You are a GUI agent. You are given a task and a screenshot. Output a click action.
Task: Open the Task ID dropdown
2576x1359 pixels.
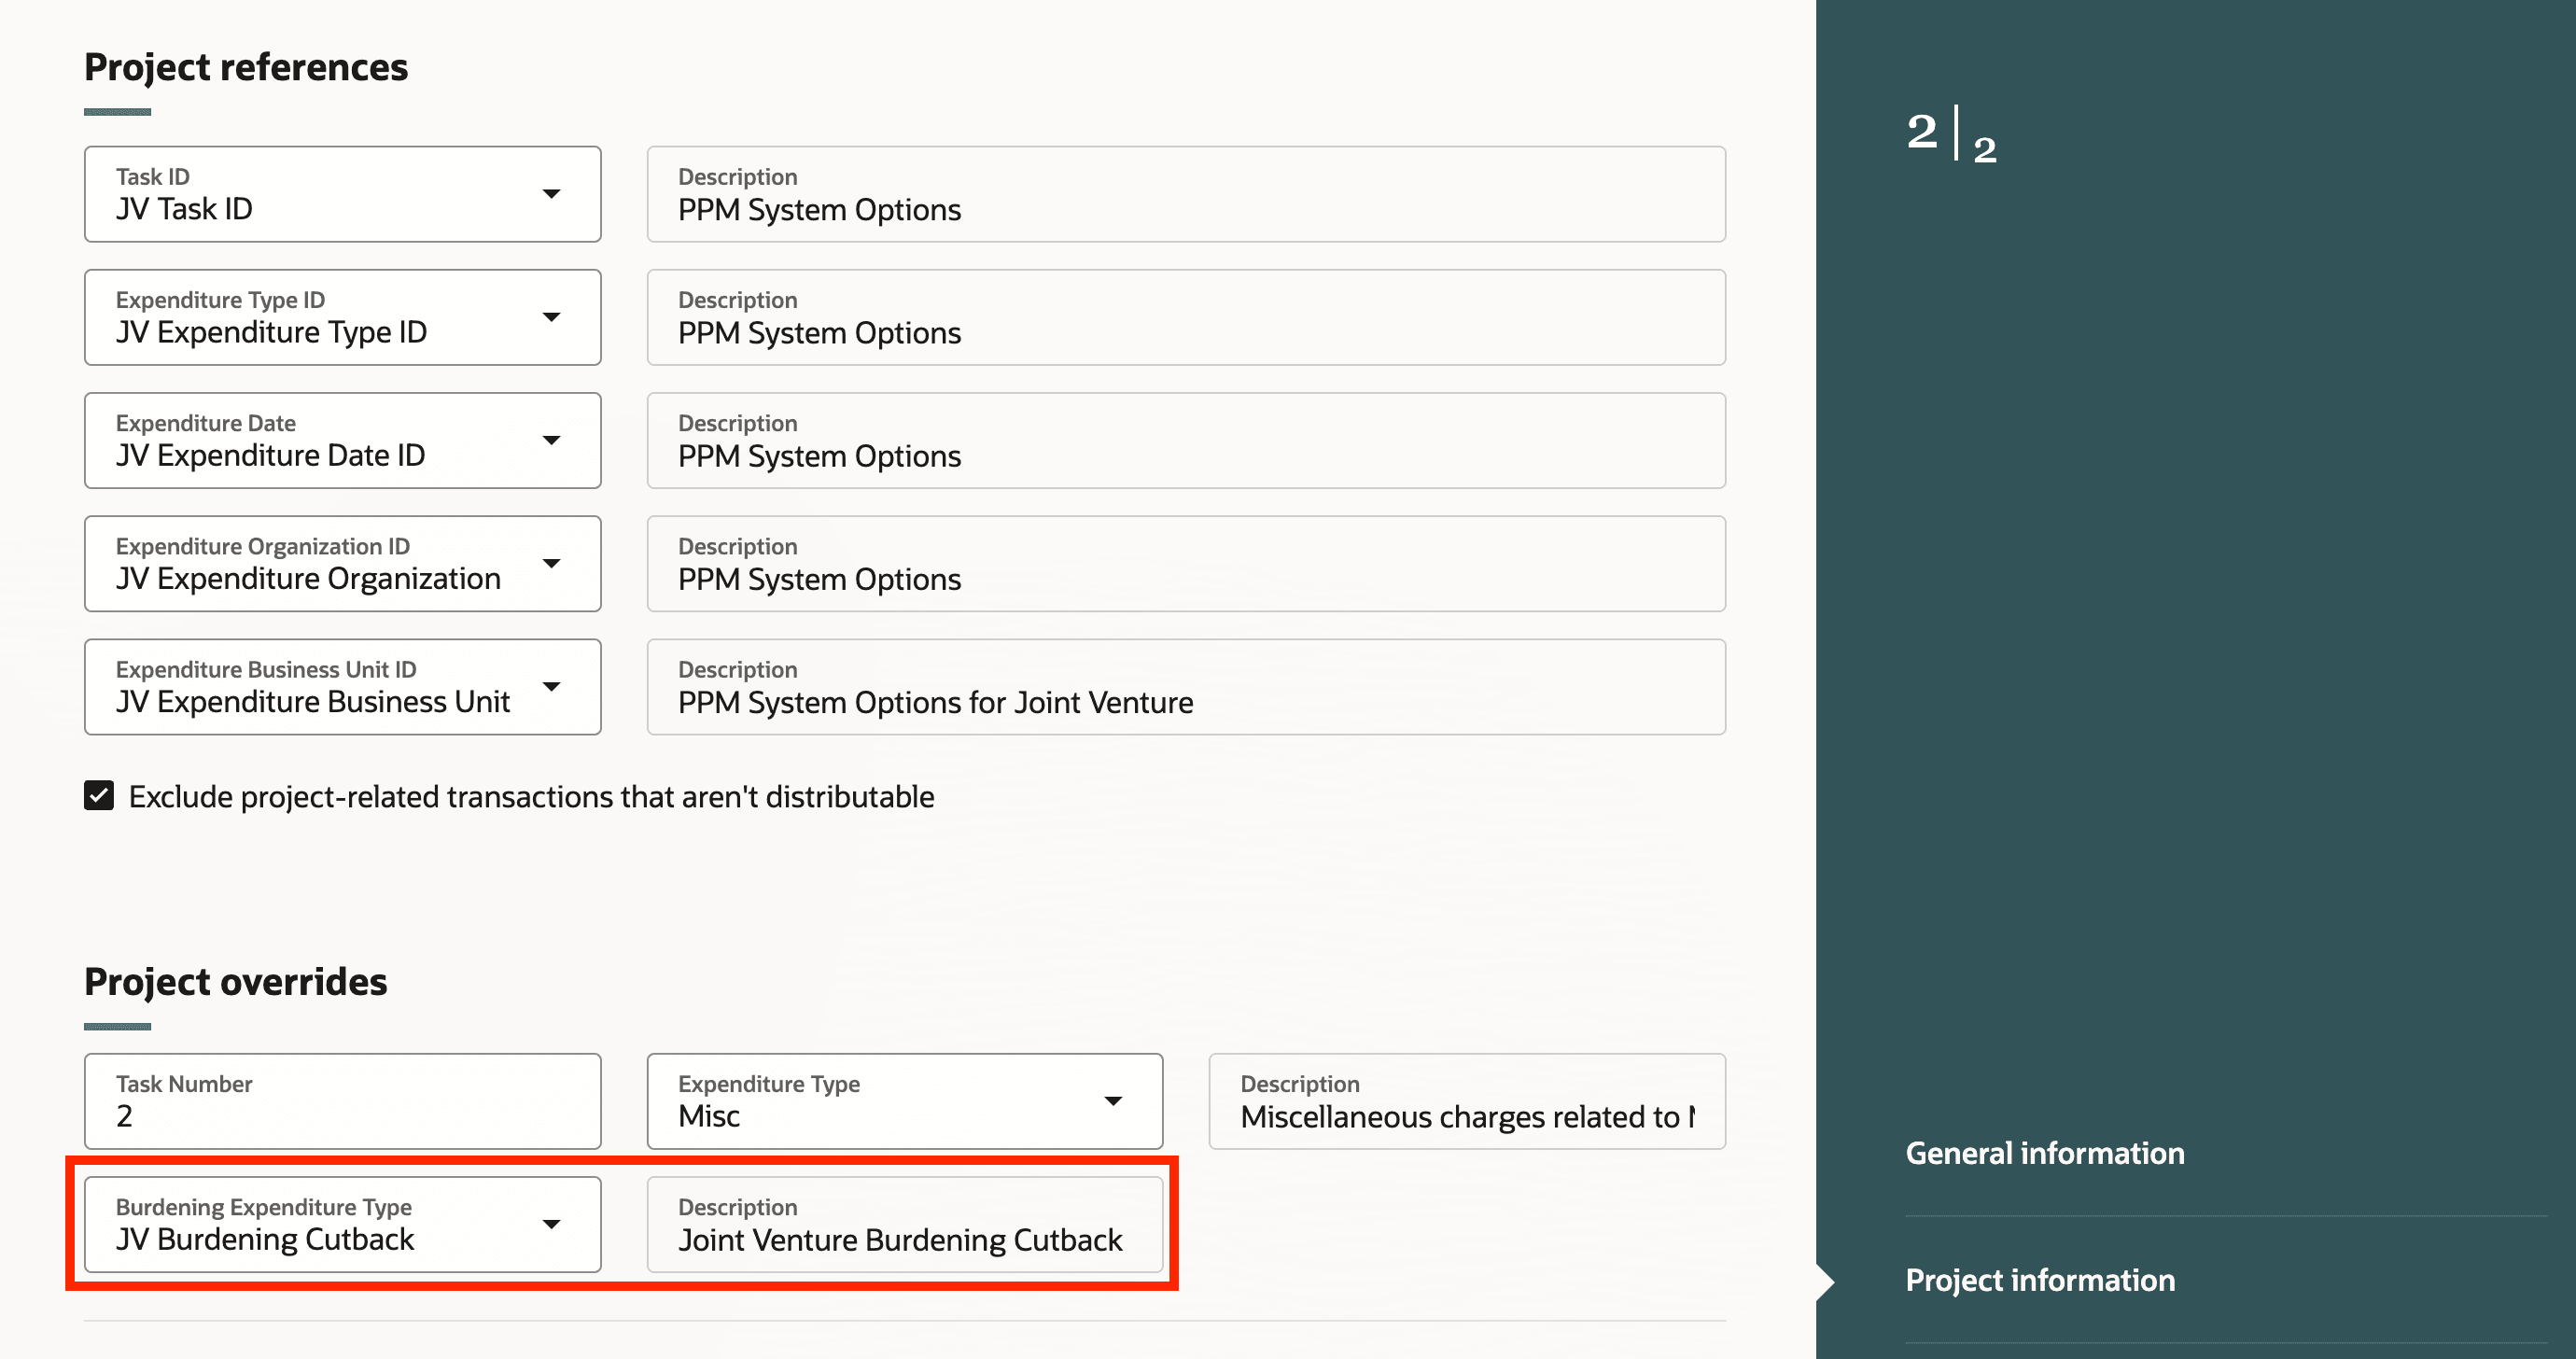(x=552, y=193)
